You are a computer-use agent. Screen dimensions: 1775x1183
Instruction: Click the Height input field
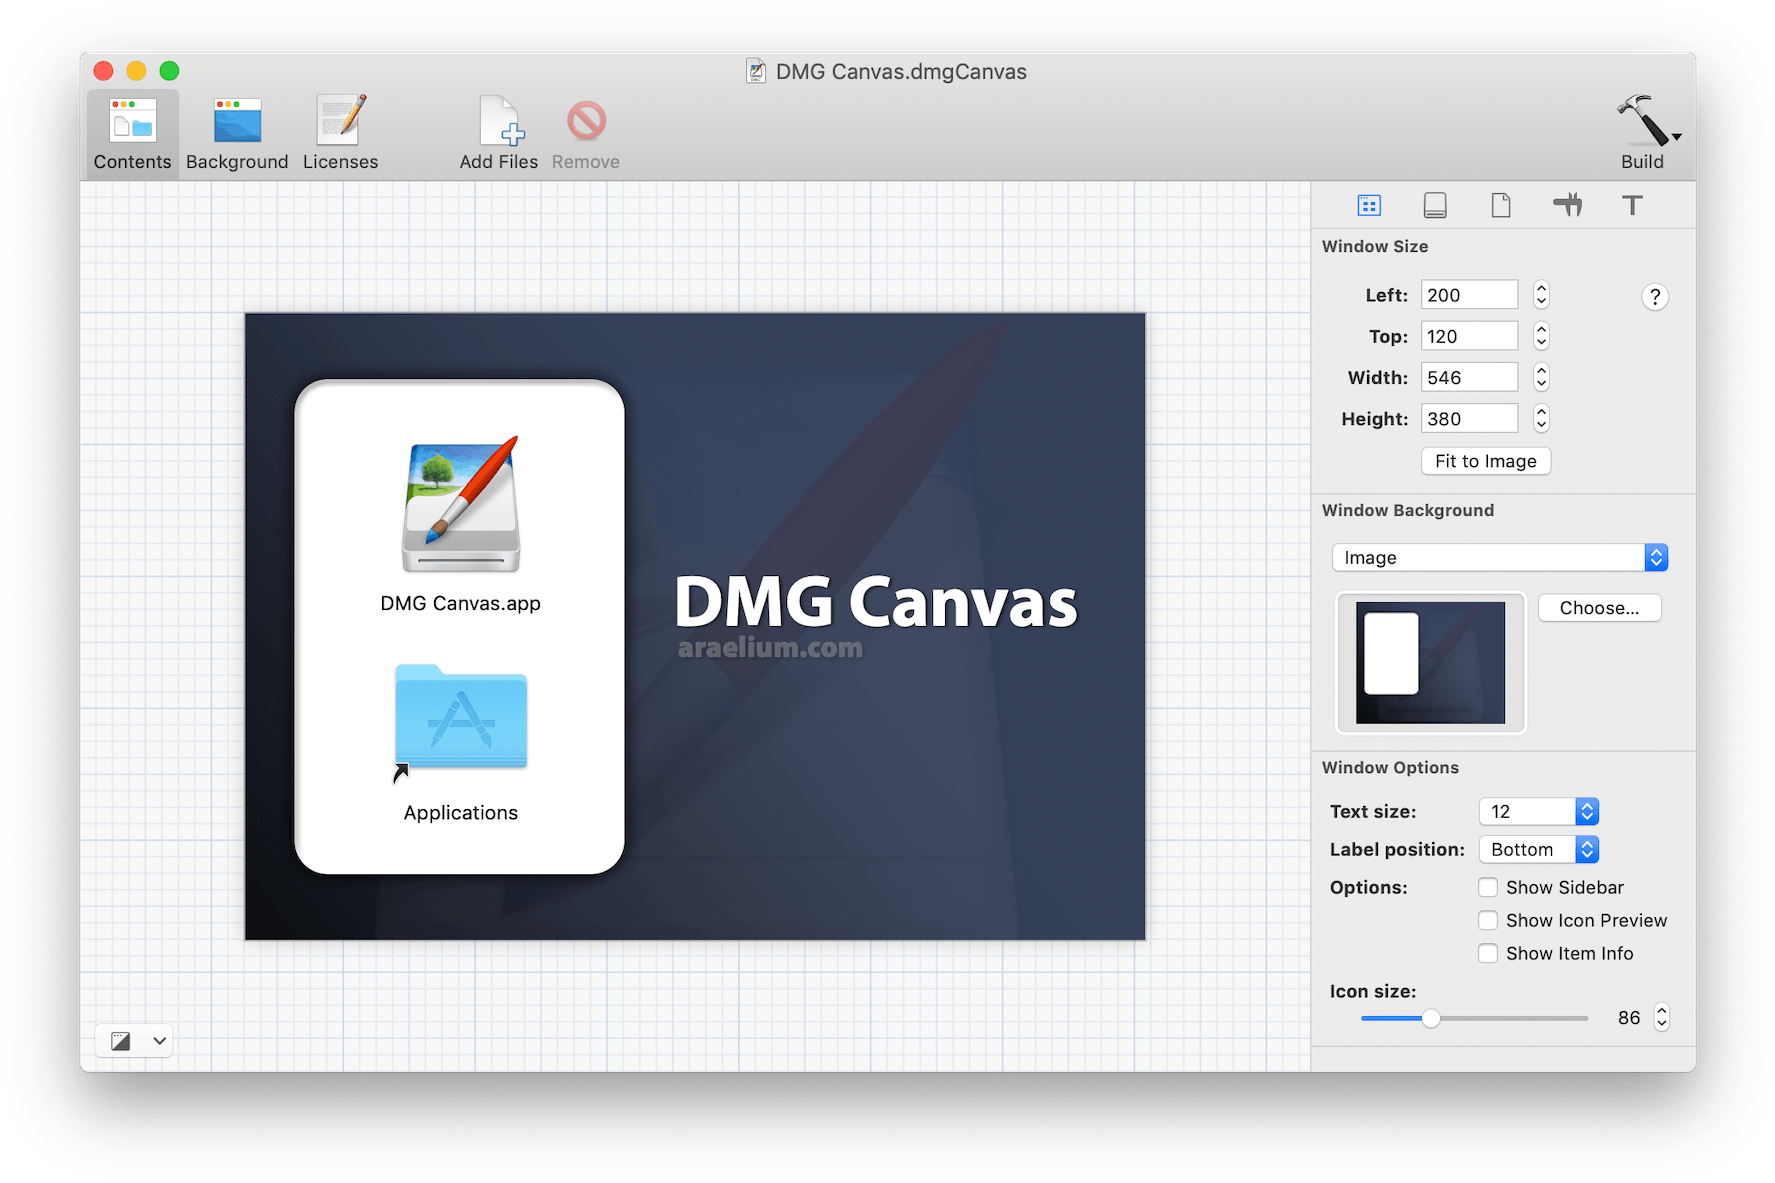tap(1469, 418)
